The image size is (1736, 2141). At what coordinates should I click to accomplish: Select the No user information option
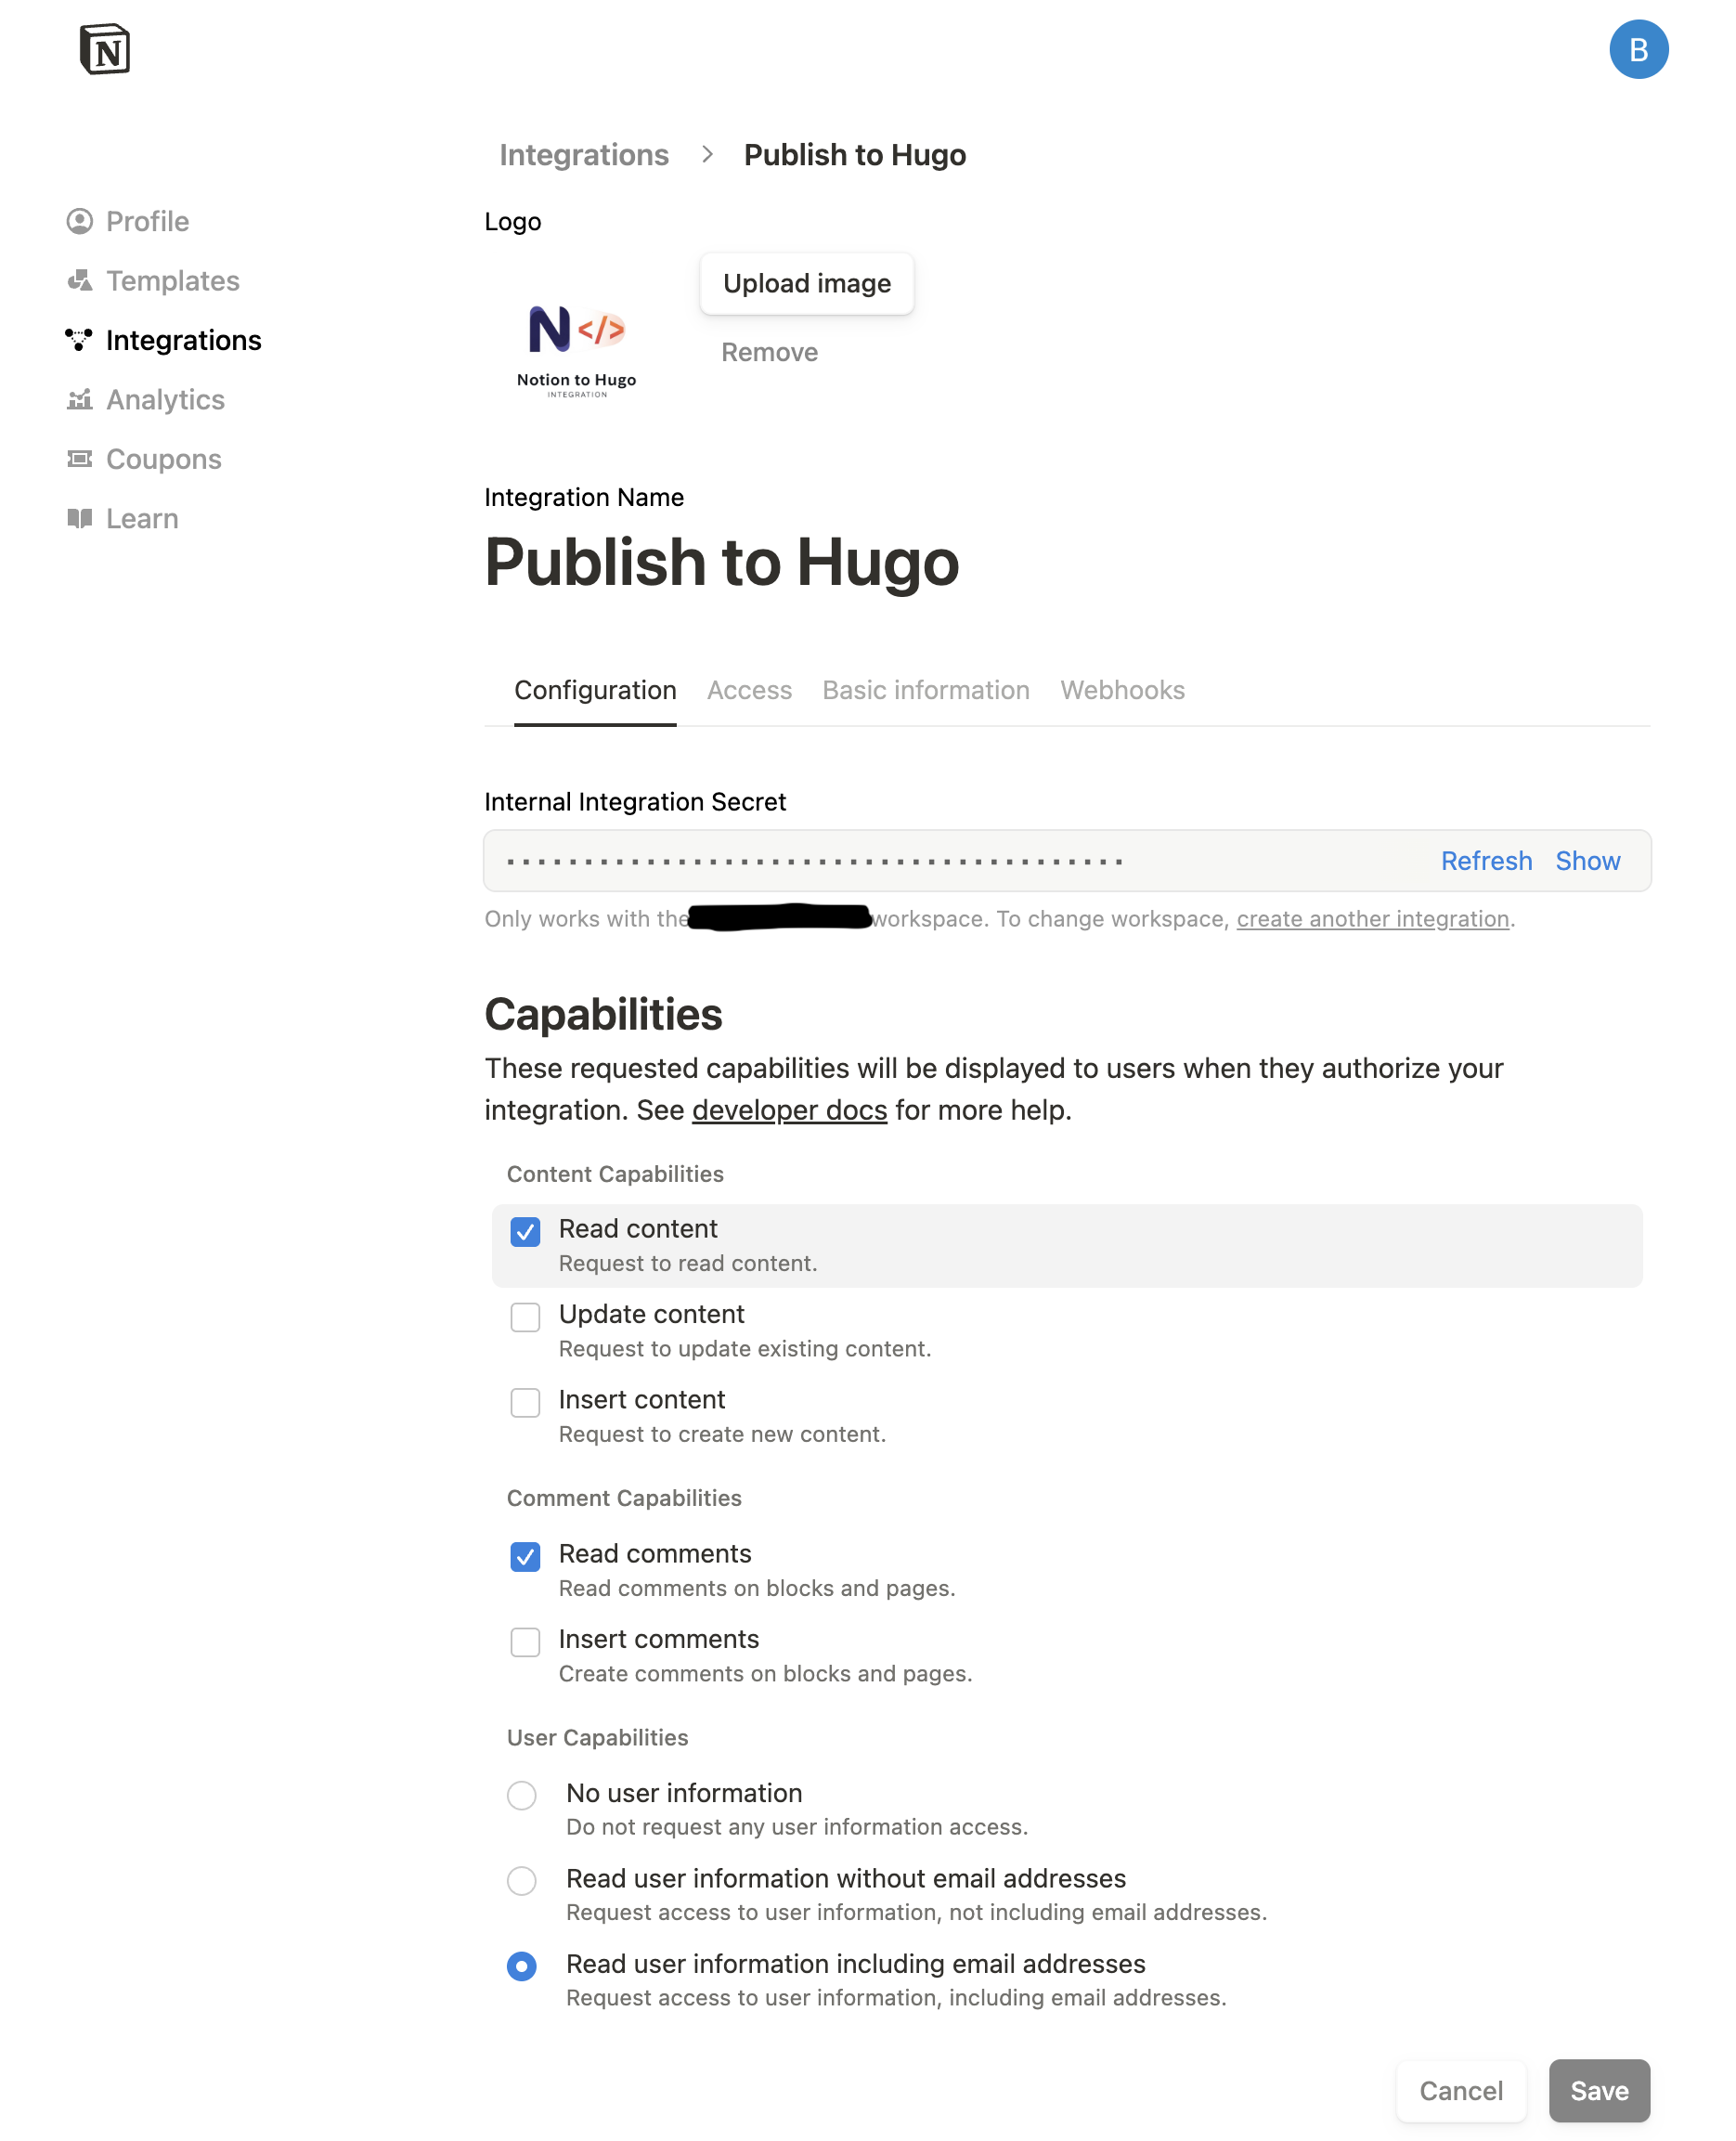click(521, 1795)
